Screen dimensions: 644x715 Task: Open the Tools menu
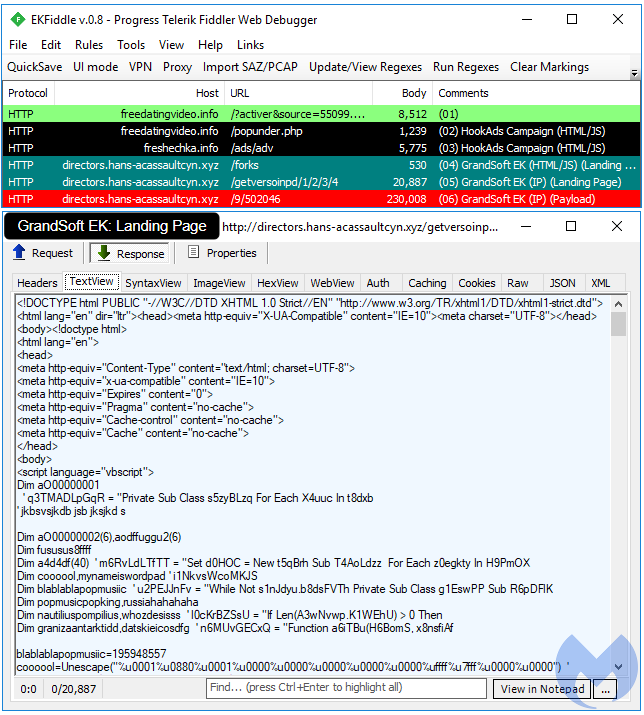131,45
